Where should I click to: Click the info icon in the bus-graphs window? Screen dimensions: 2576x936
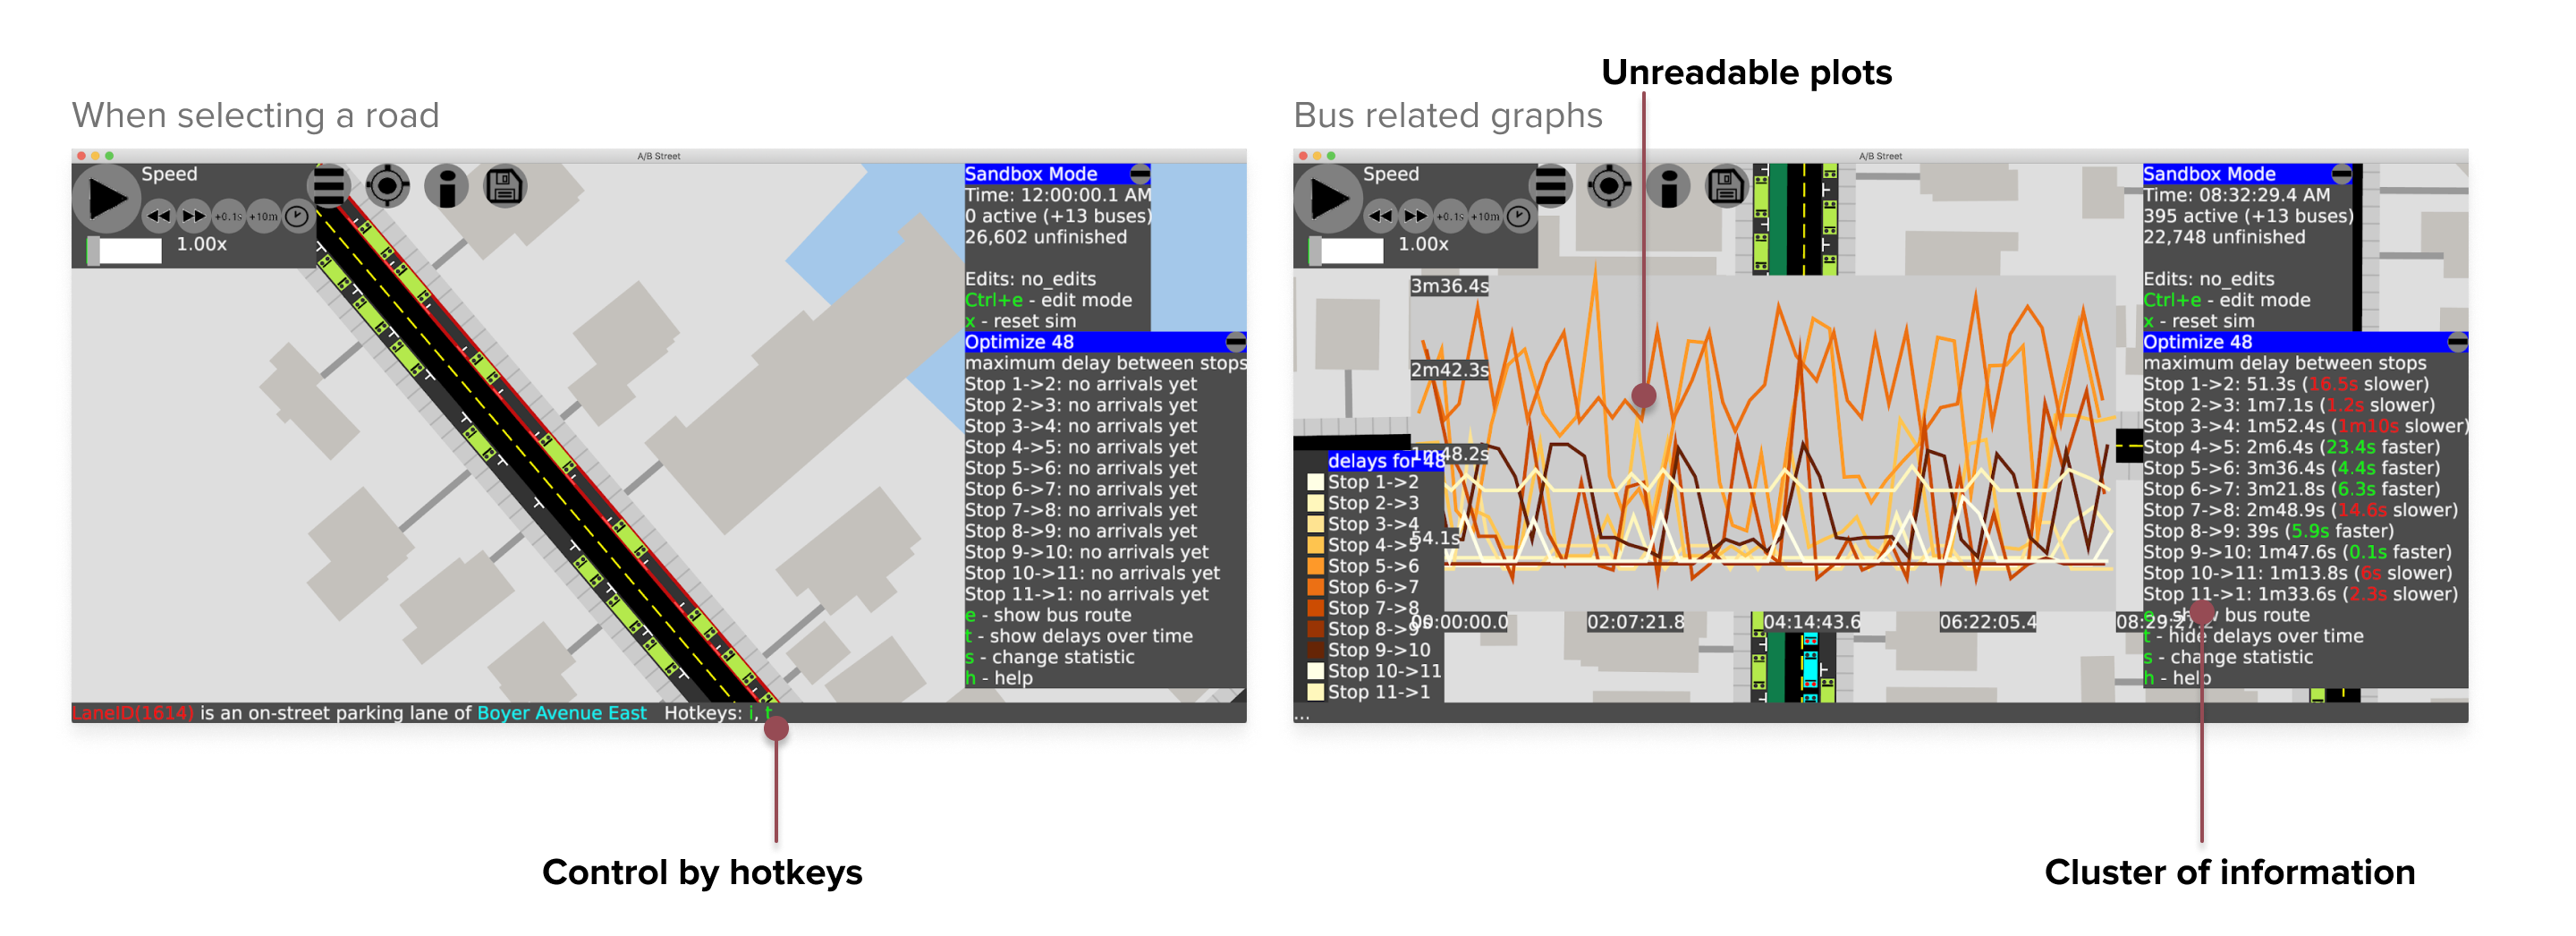1669,186
